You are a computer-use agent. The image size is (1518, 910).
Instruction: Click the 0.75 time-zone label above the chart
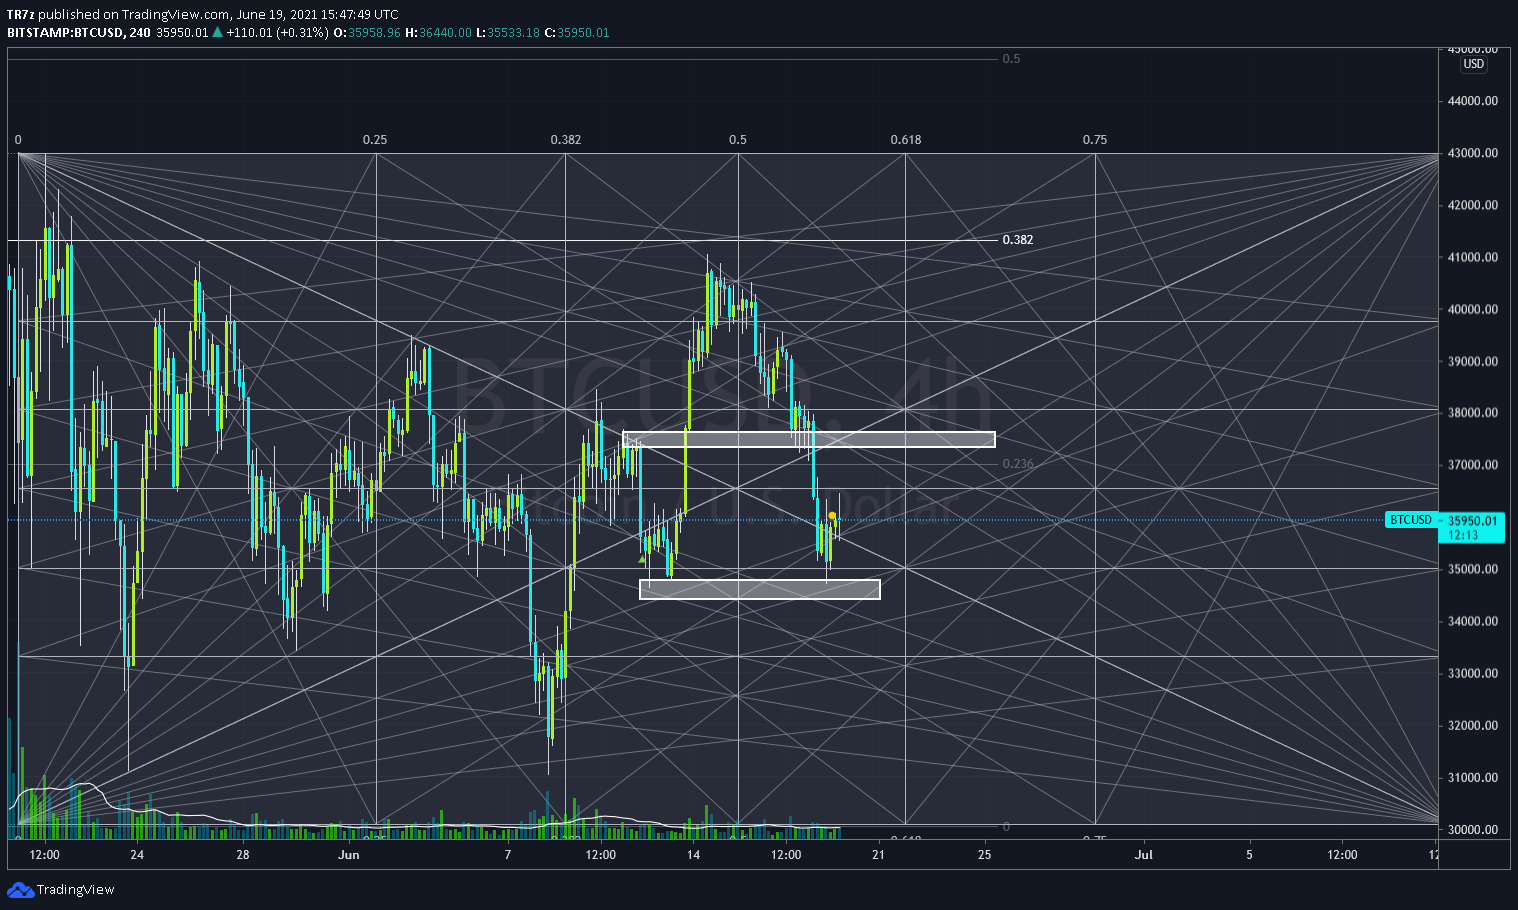click(x=1095, y=140)
